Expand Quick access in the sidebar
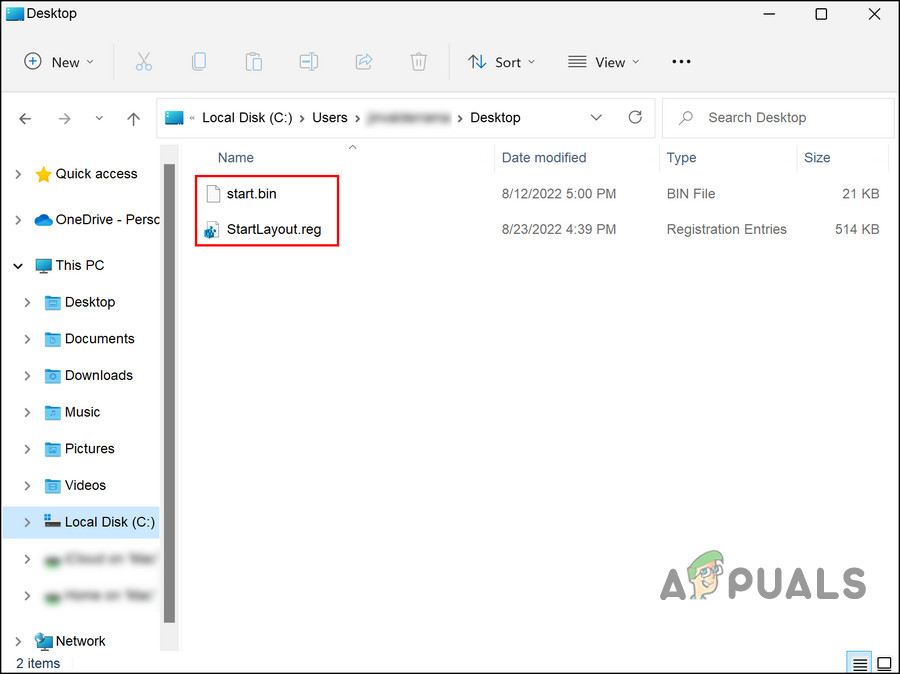This screenshot has height=674, width=900. coord(18,174)
